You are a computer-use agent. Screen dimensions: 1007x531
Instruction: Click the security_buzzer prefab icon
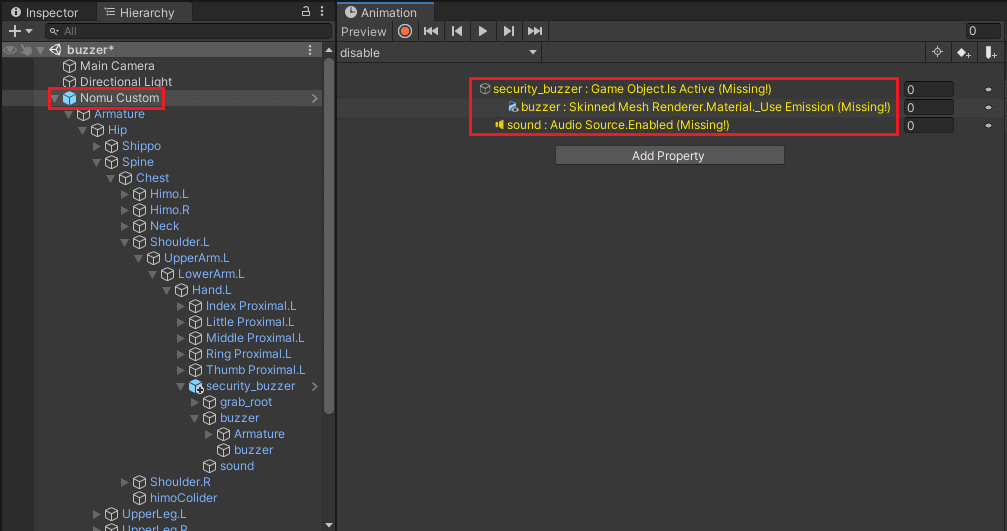coord(196,386)
